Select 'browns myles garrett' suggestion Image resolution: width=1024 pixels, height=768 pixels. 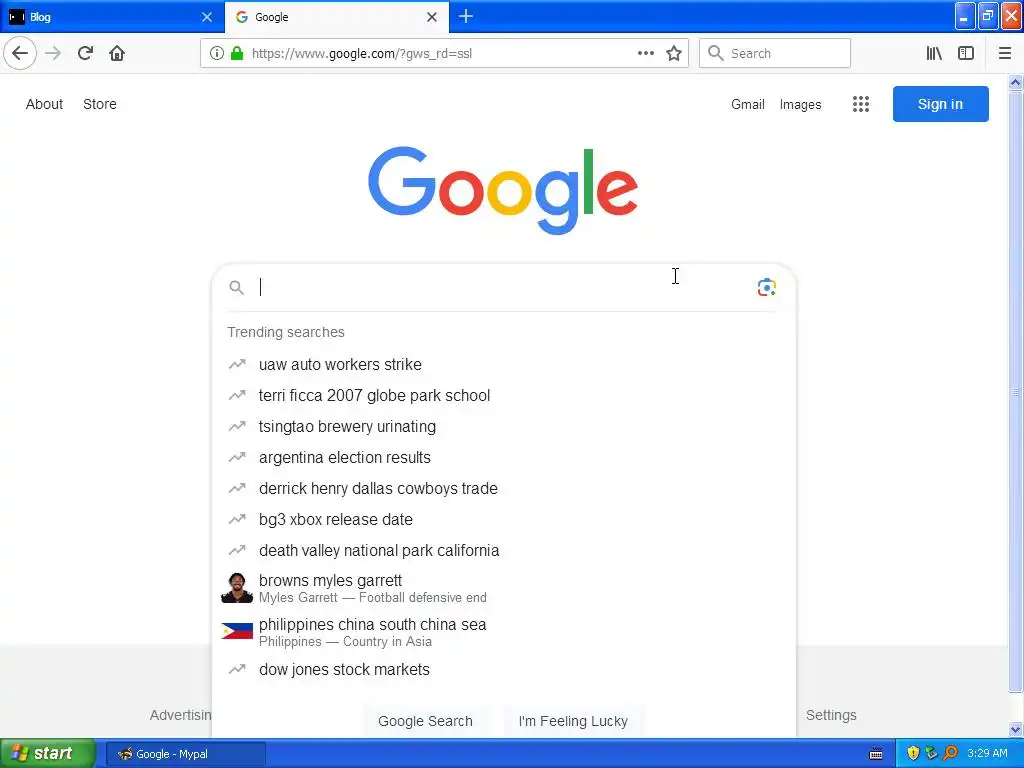(503, 588)
